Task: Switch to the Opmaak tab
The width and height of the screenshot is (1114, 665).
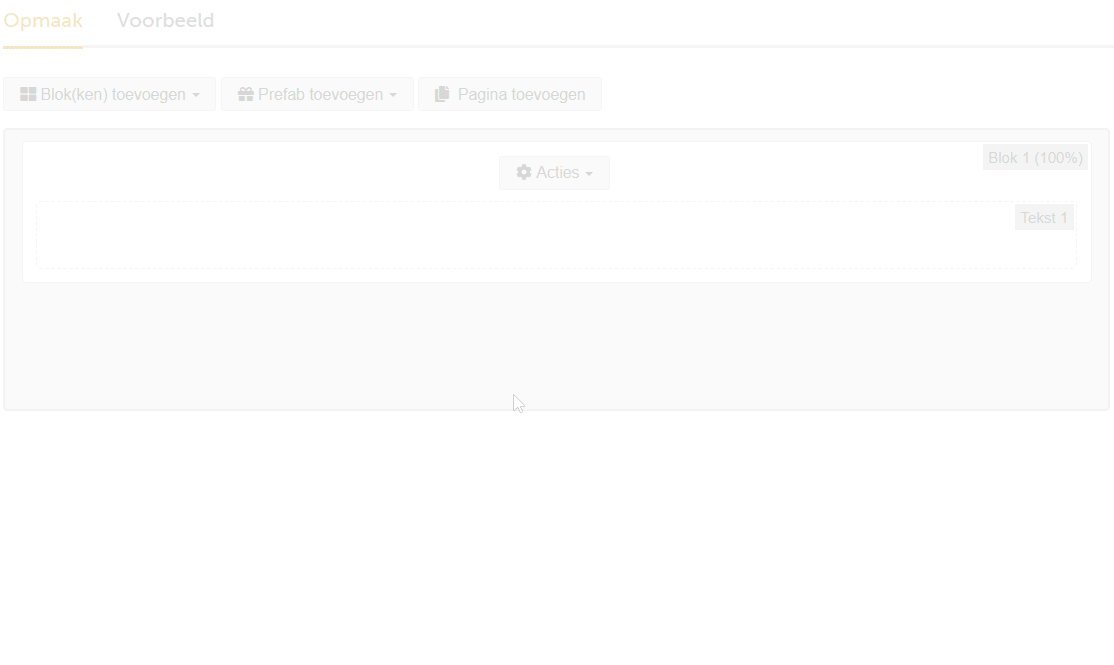Action: click(43, 21)
